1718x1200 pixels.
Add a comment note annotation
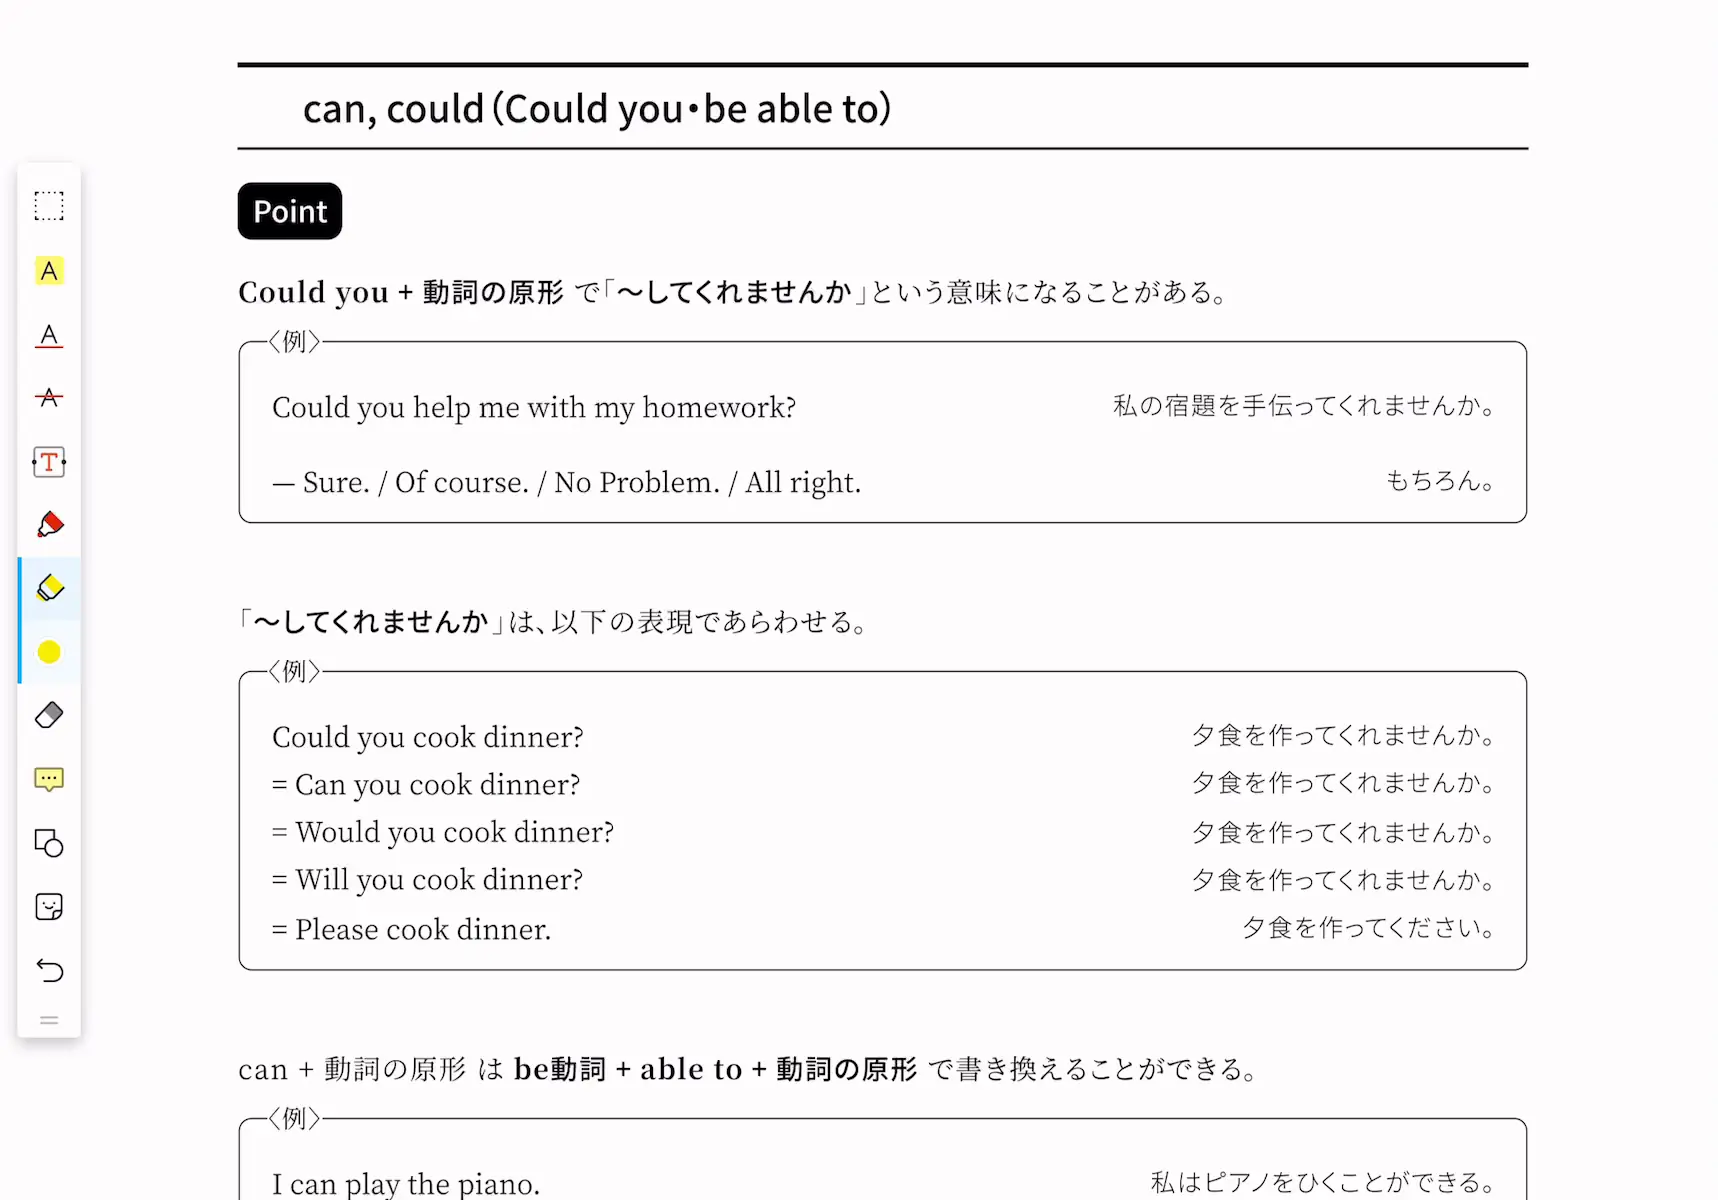49,779
